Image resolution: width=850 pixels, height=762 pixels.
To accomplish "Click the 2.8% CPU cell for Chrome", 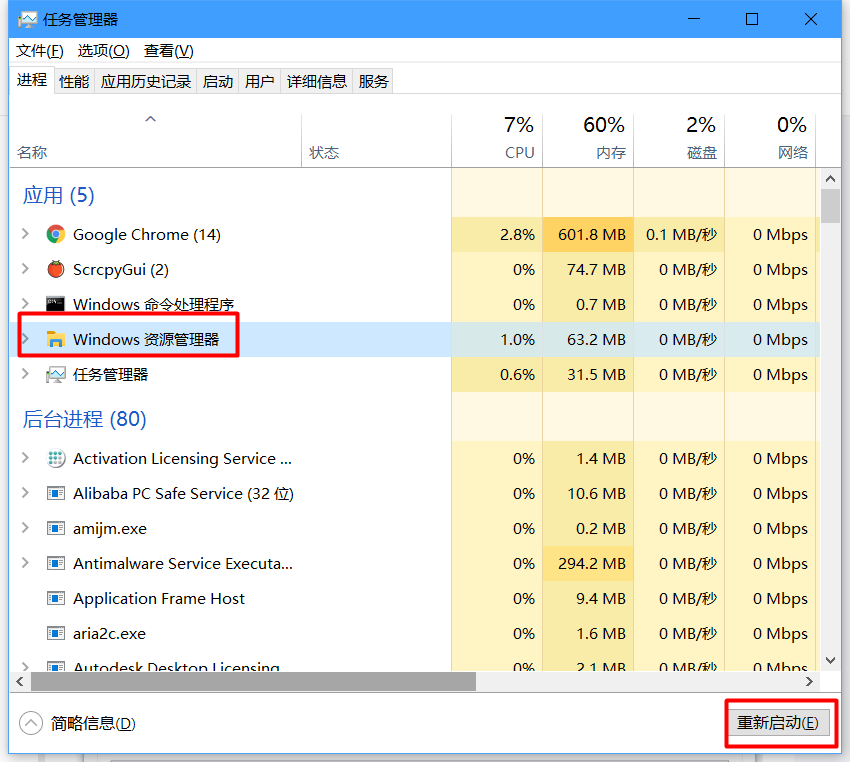I will point(497,235).
